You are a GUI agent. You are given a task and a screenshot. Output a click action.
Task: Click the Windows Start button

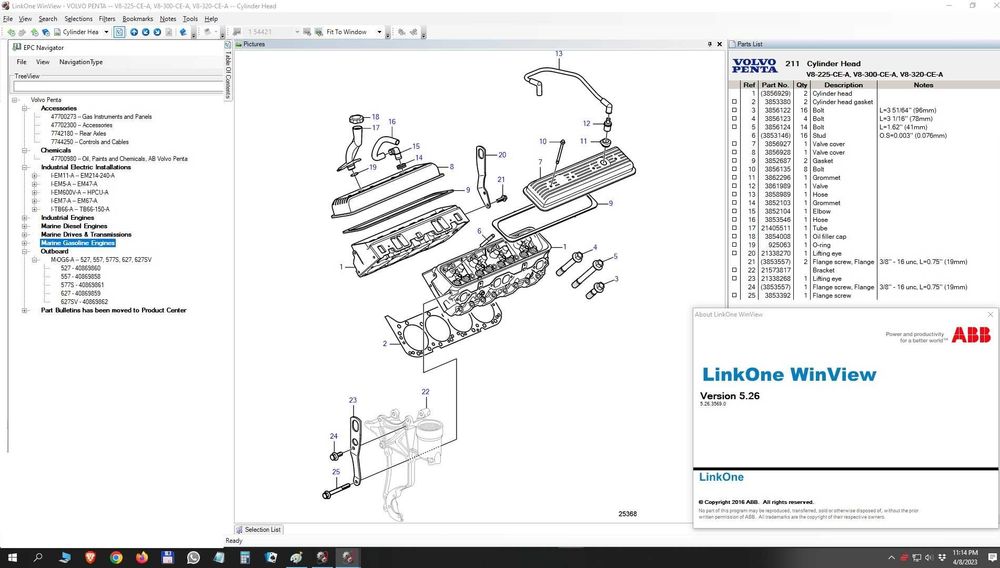tap(12, 557)
